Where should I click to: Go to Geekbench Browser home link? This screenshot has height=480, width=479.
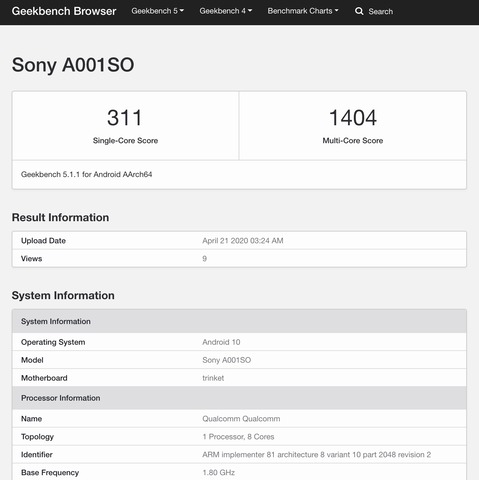click(x=64, y=11)
